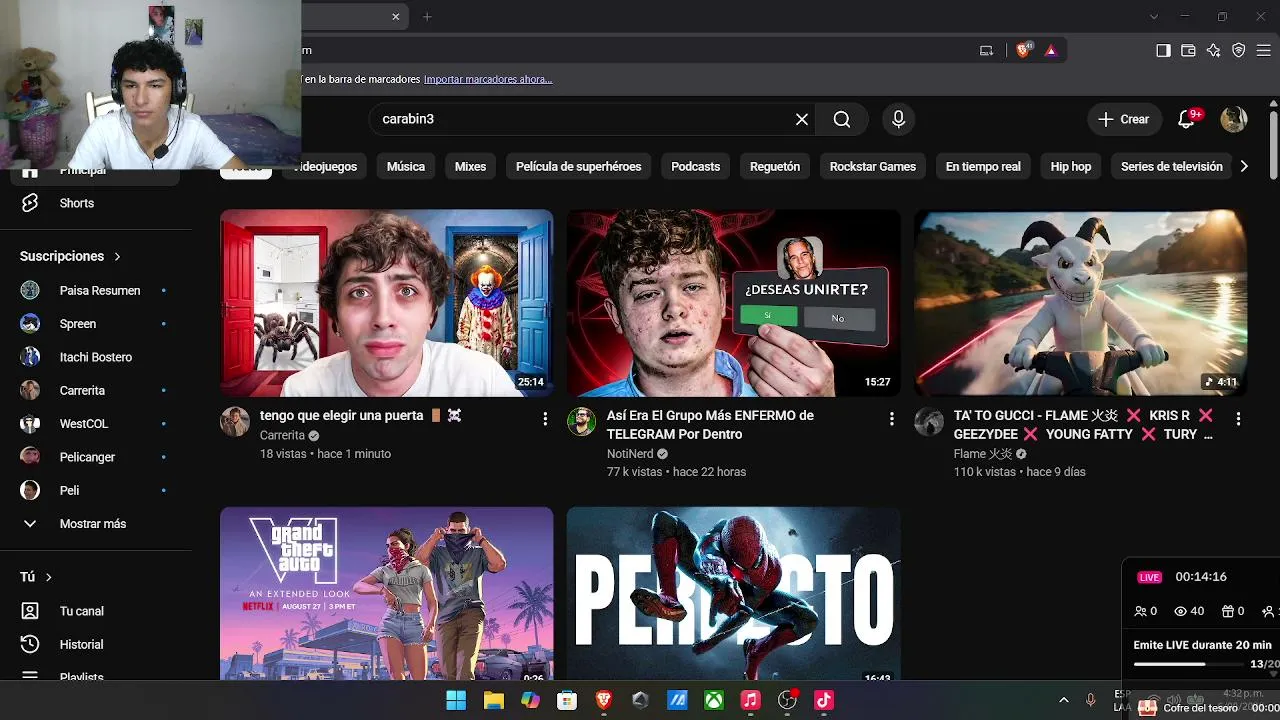
Task: Open the YouTube notifications bell
Action: coord(1187,119)
